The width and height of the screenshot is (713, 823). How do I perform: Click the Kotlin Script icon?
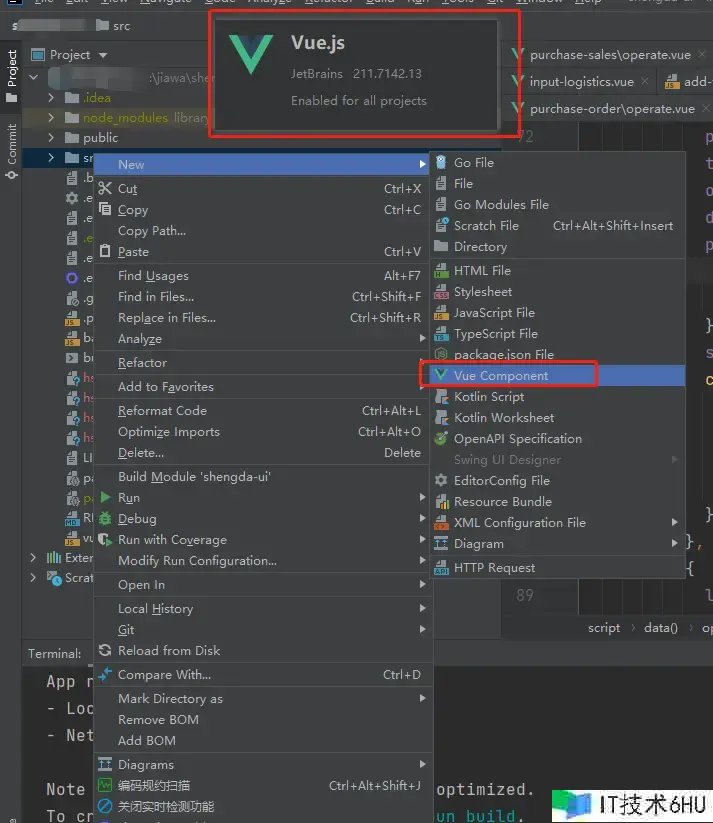441,397
